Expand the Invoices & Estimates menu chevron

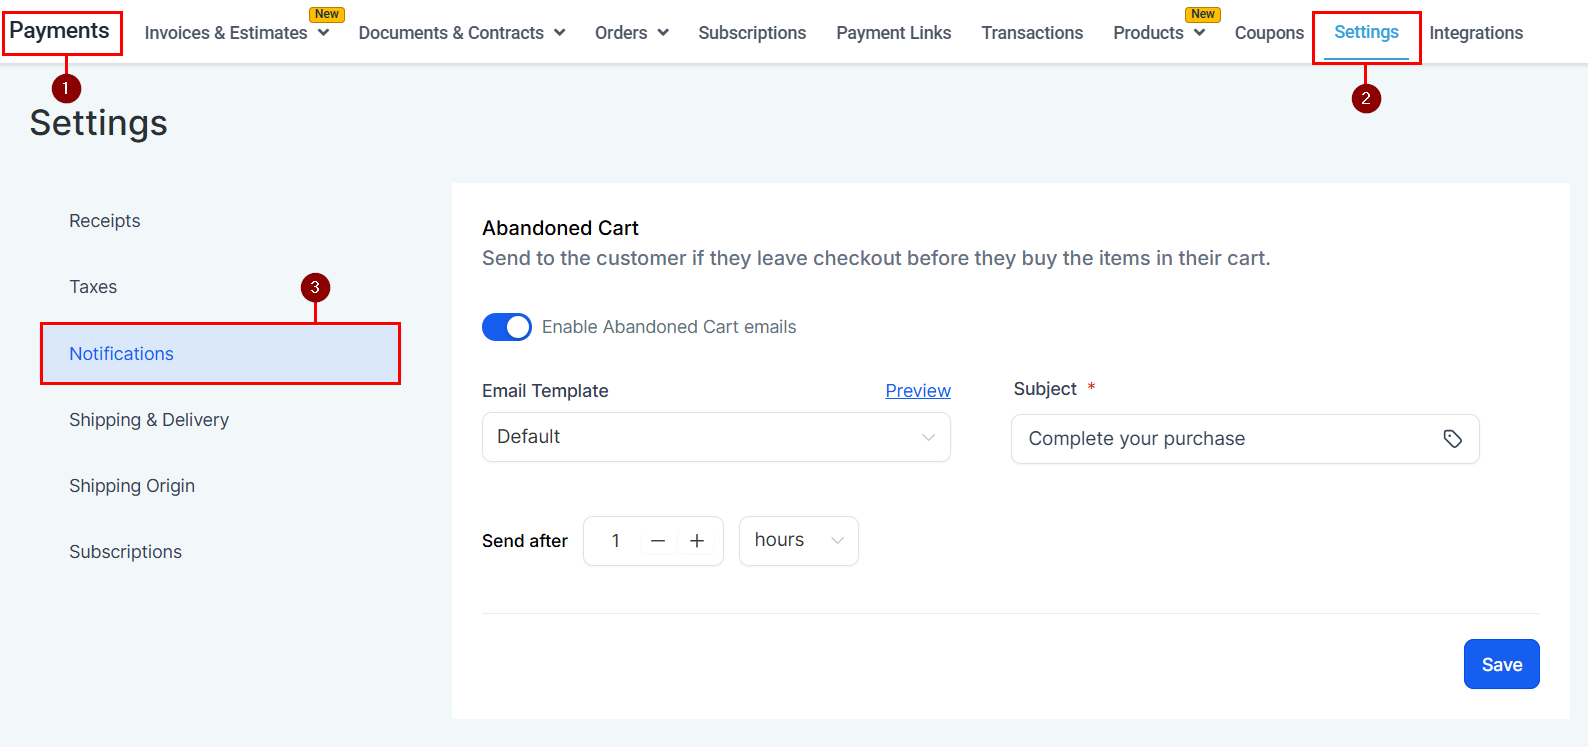pos(323,33)
